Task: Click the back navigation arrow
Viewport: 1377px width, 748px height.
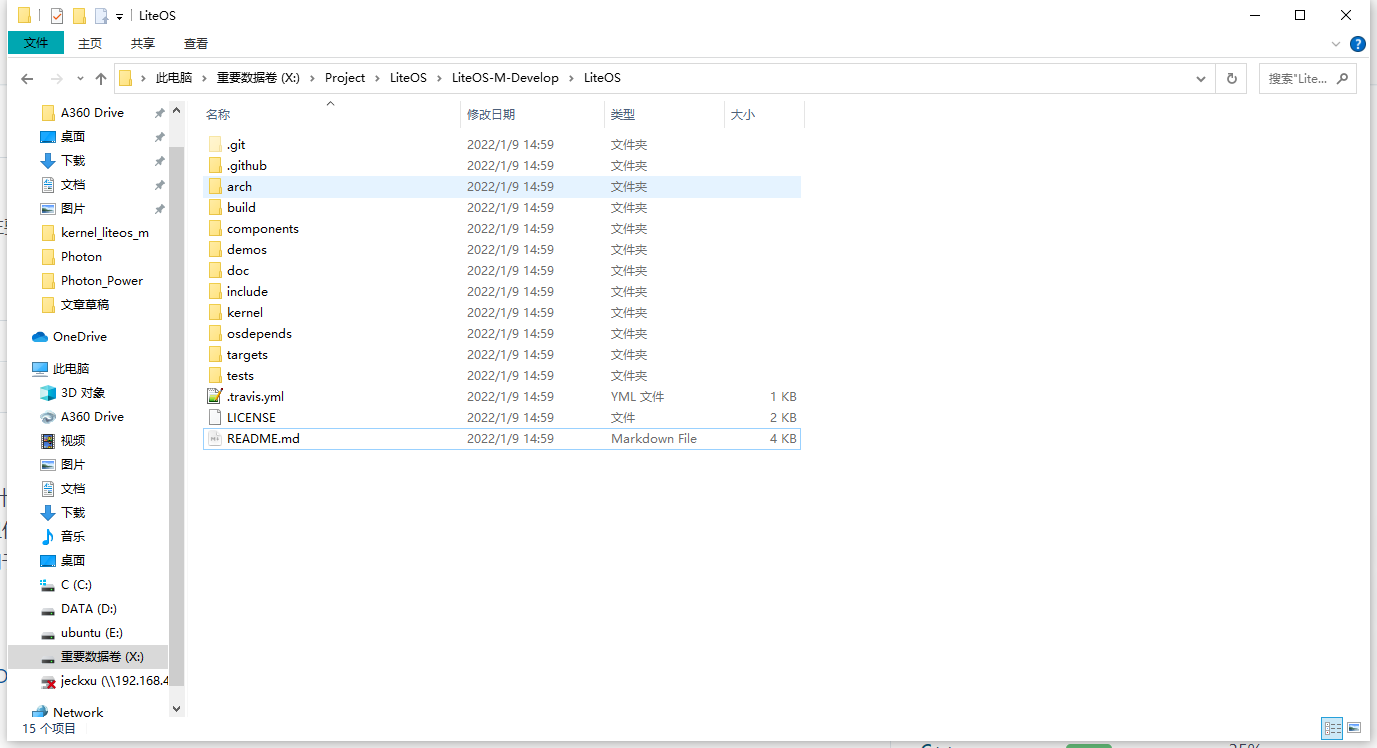Action: 28,78
